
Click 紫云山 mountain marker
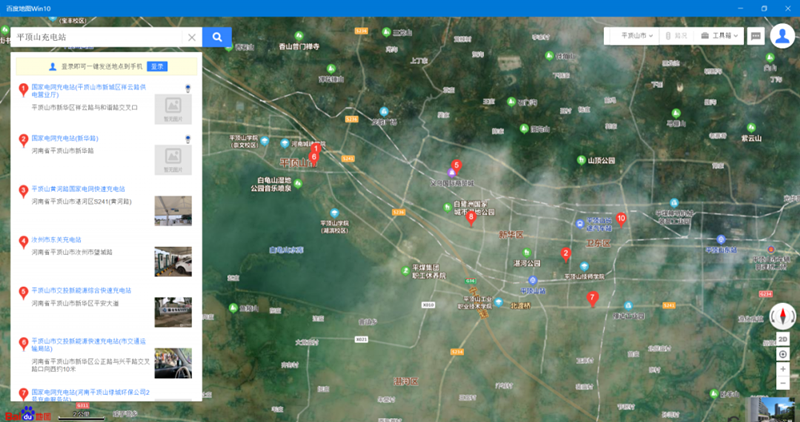point(751,128)
